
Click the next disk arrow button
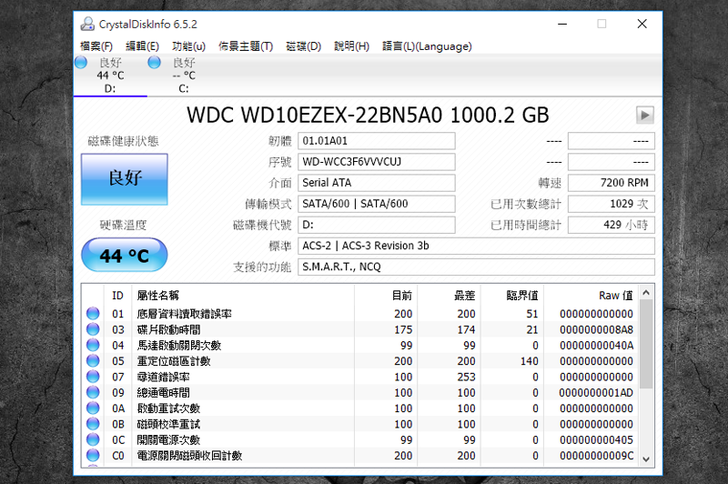[x=645, y=115]
